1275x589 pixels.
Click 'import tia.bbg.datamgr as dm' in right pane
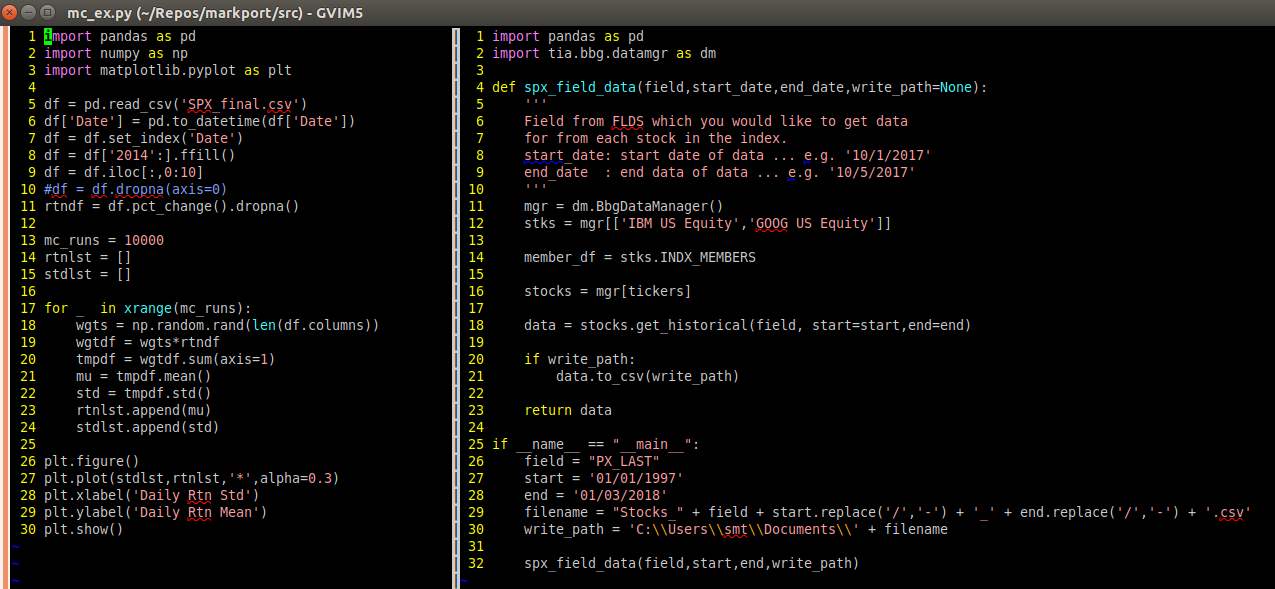[604, 53]
